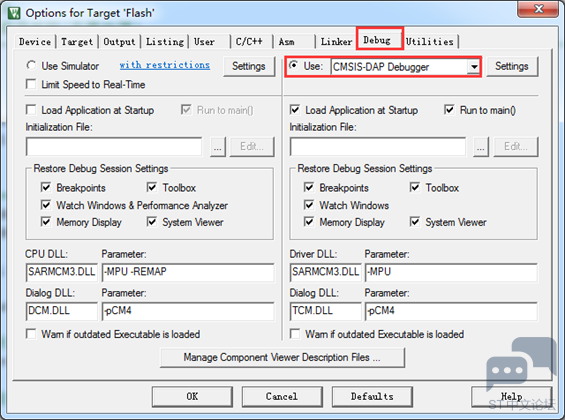Enable simulator Warn if outdated Executable
Viewport: 565px width, 420px height.
31,334
